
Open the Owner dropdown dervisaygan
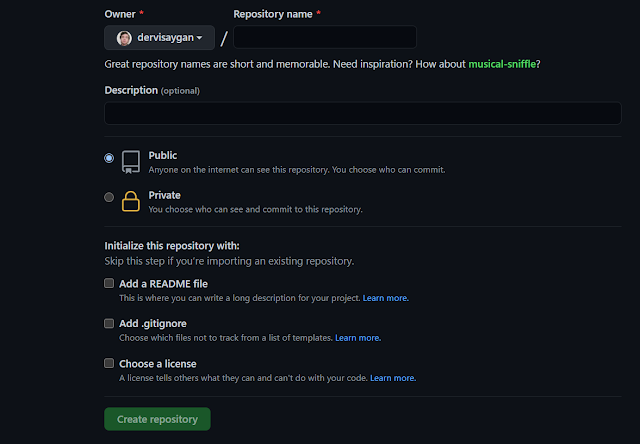pyautogui.click(x=159, y=38)
